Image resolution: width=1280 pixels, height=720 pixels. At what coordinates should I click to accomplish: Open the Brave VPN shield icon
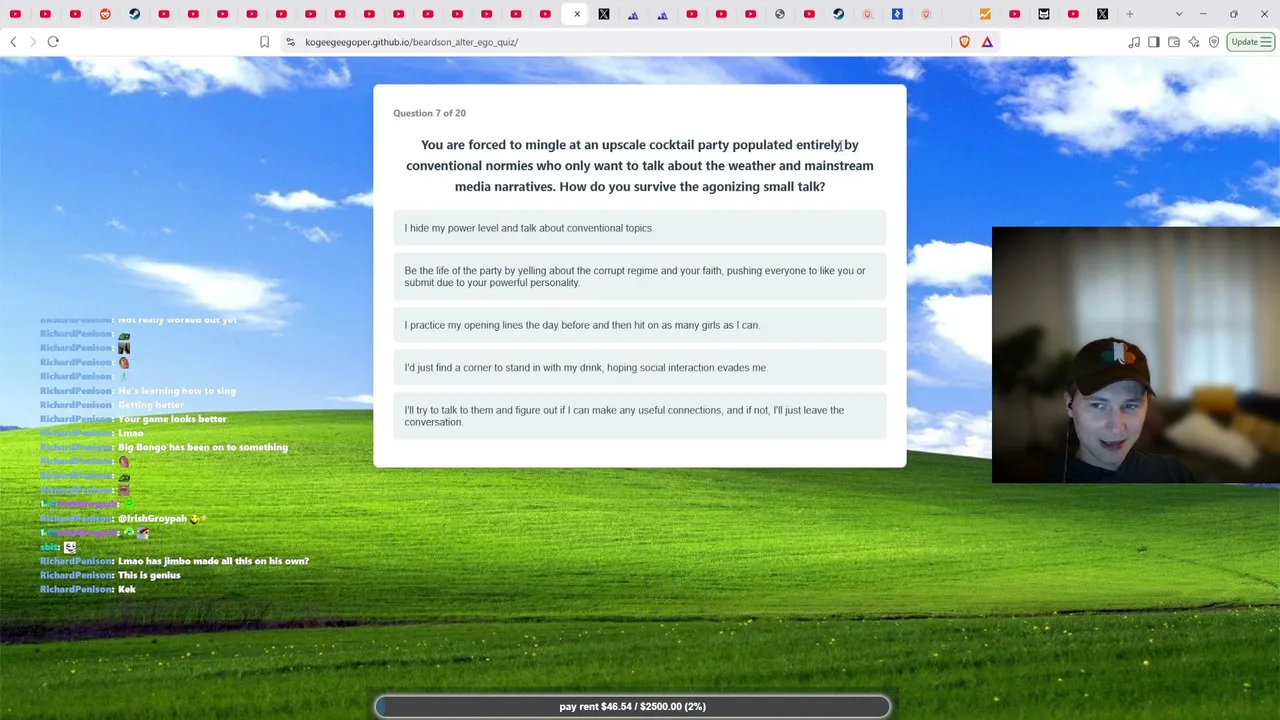point(1214,42)
